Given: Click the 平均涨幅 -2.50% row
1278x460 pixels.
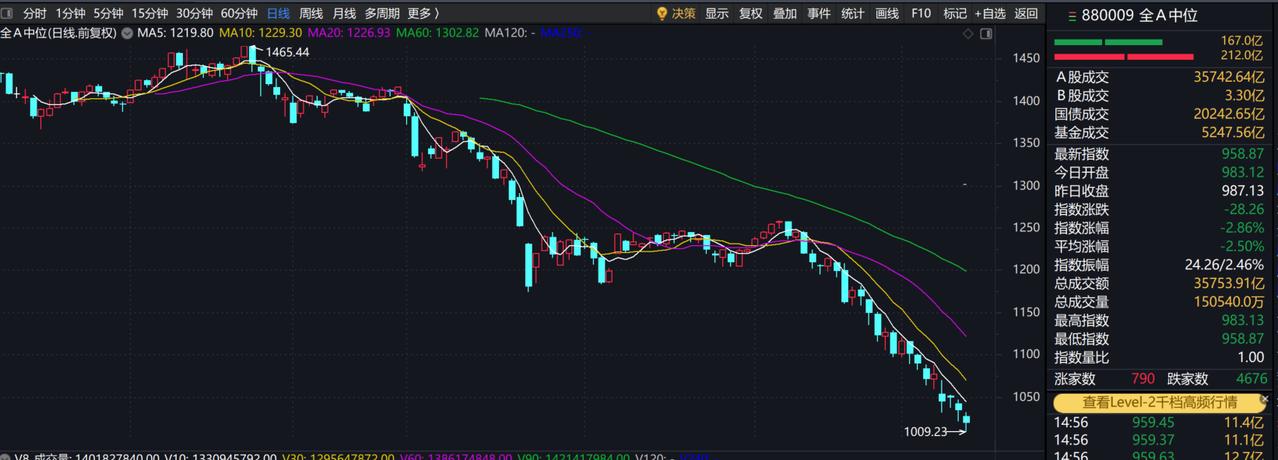Looking at the screenshot, I should [x=1162, y=246].
